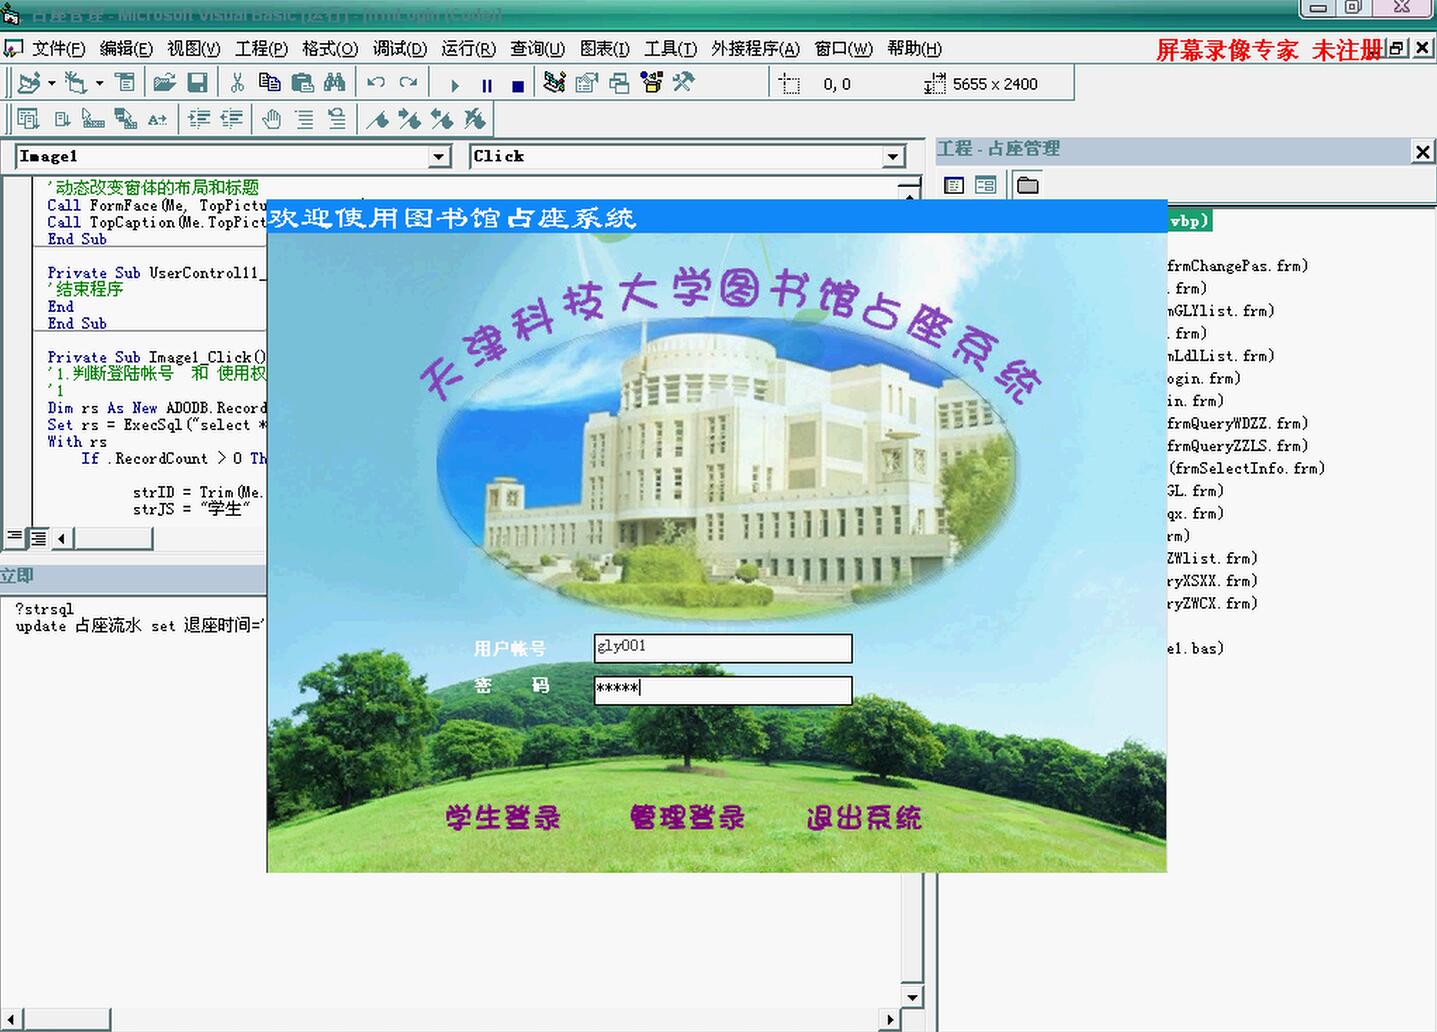
Task: Open the 工程(P) menu
Action: (261, 48)
